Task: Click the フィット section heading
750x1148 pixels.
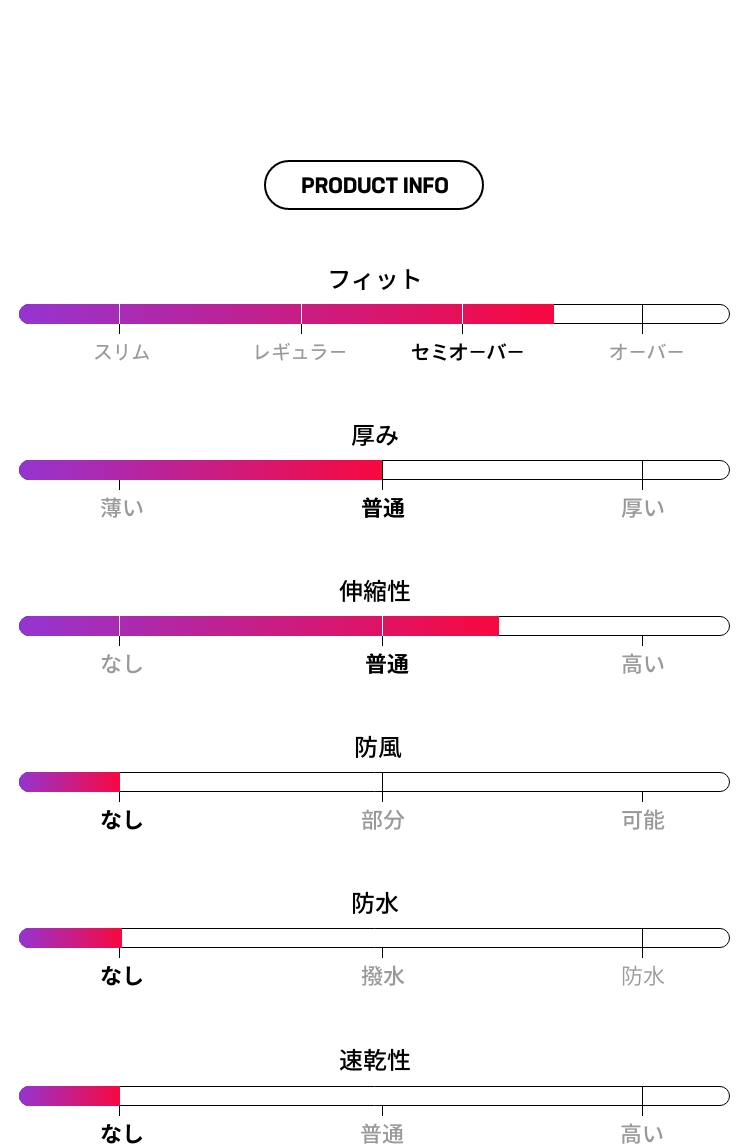Action: point(374,279)
